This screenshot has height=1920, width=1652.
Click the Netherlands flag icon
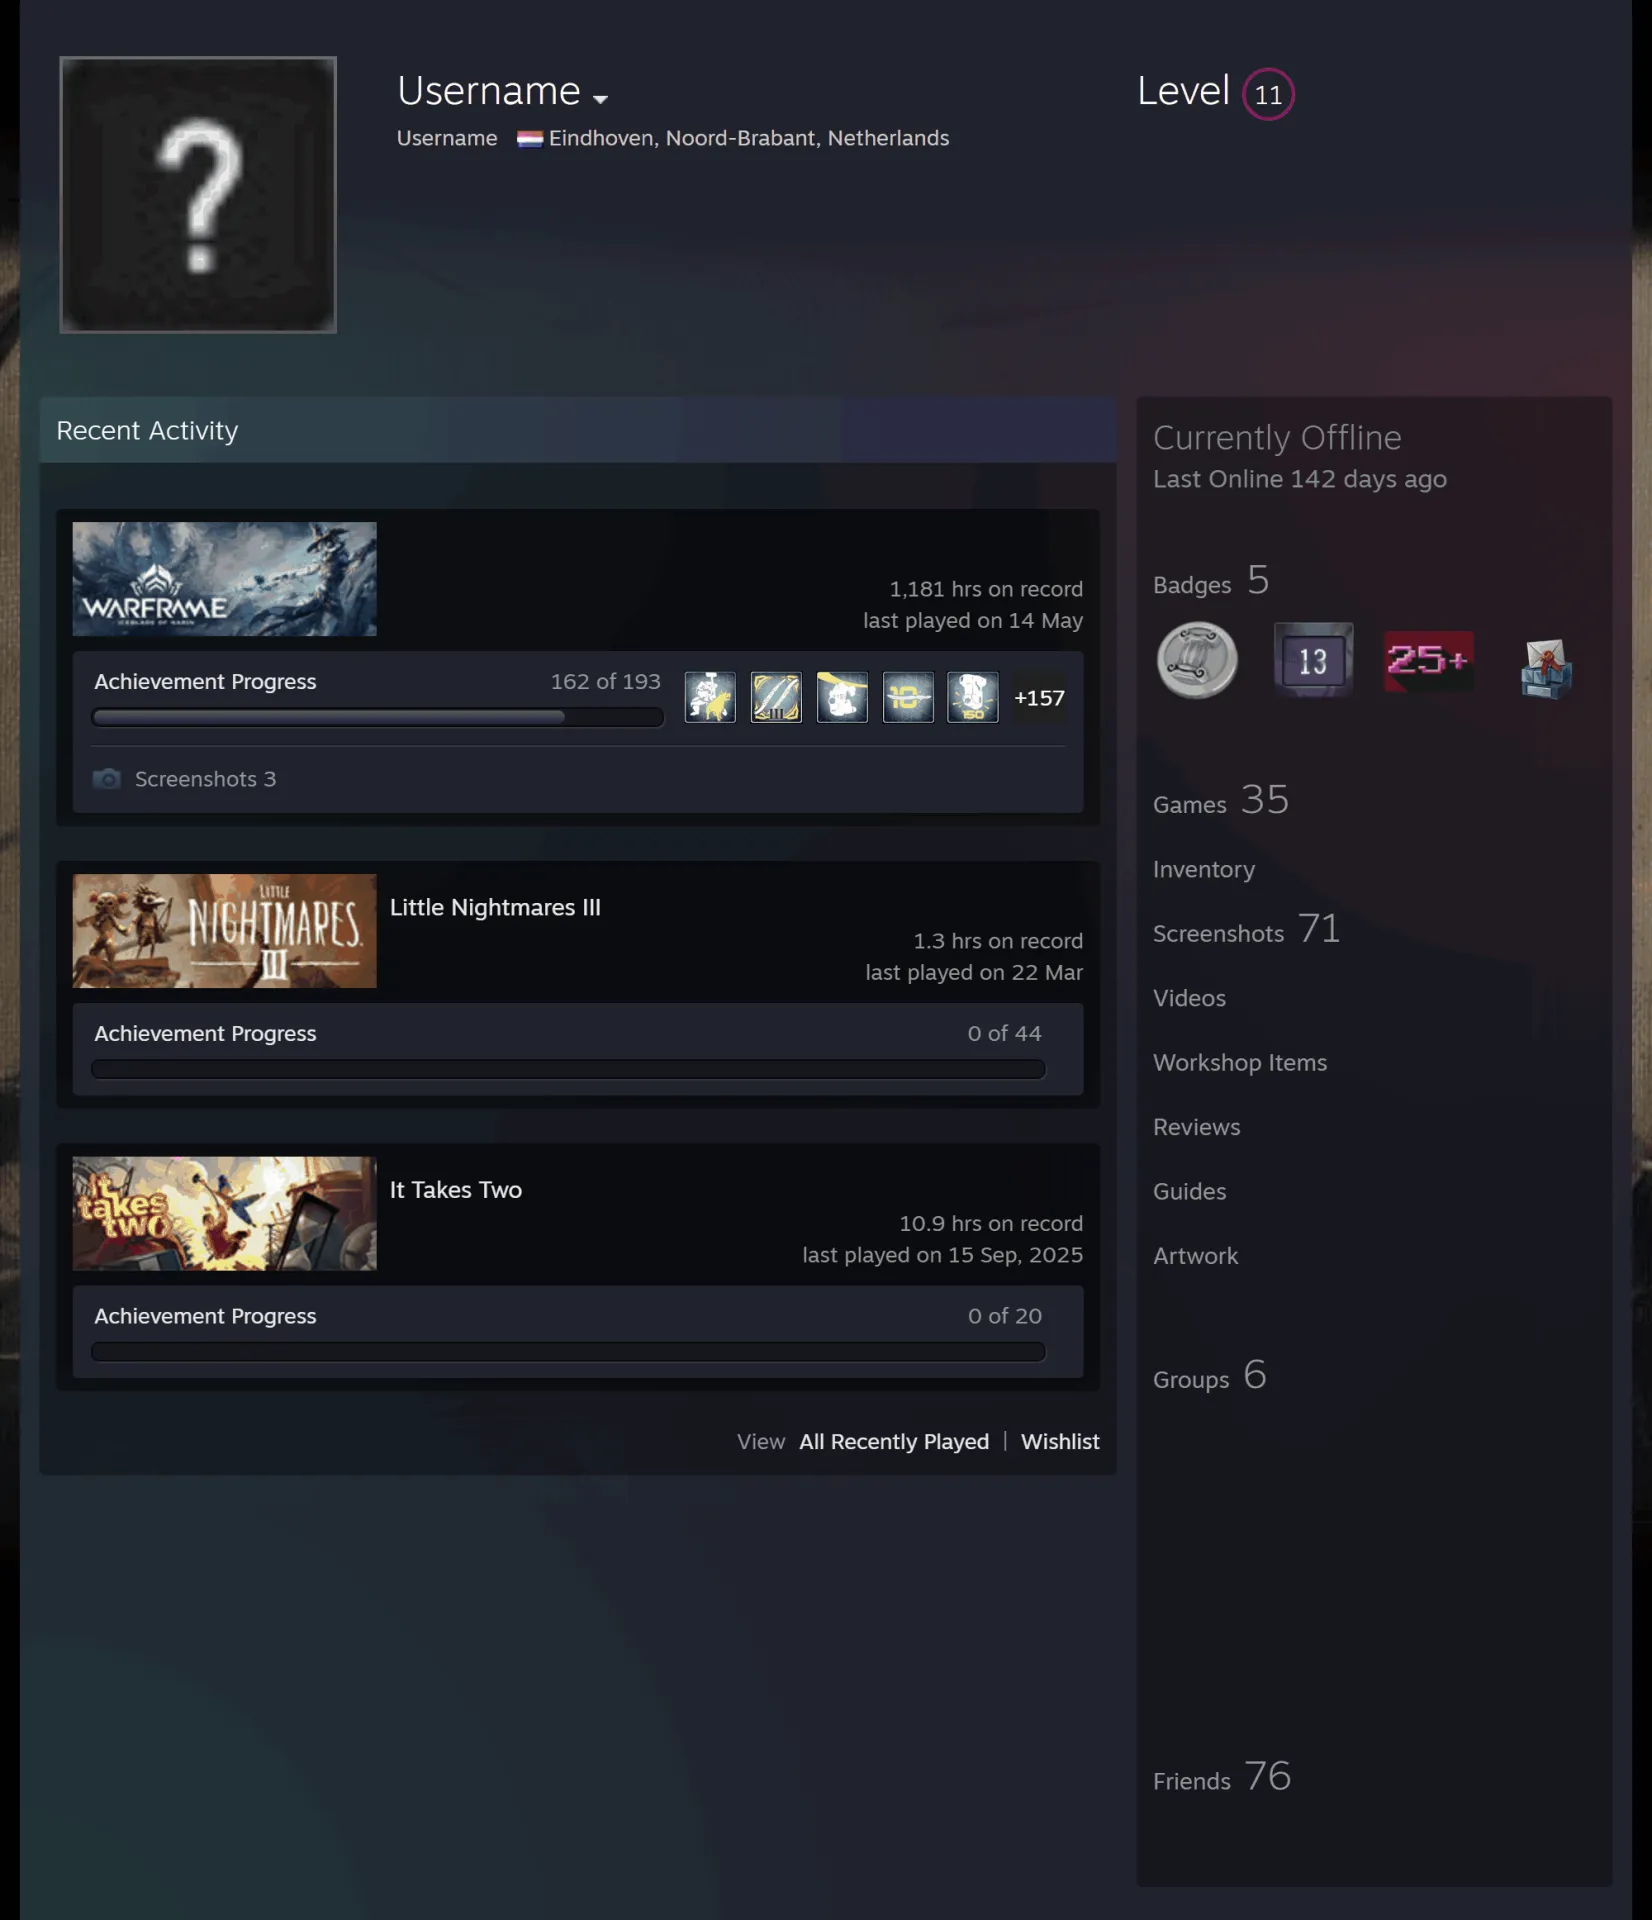(x=530, y=139)
